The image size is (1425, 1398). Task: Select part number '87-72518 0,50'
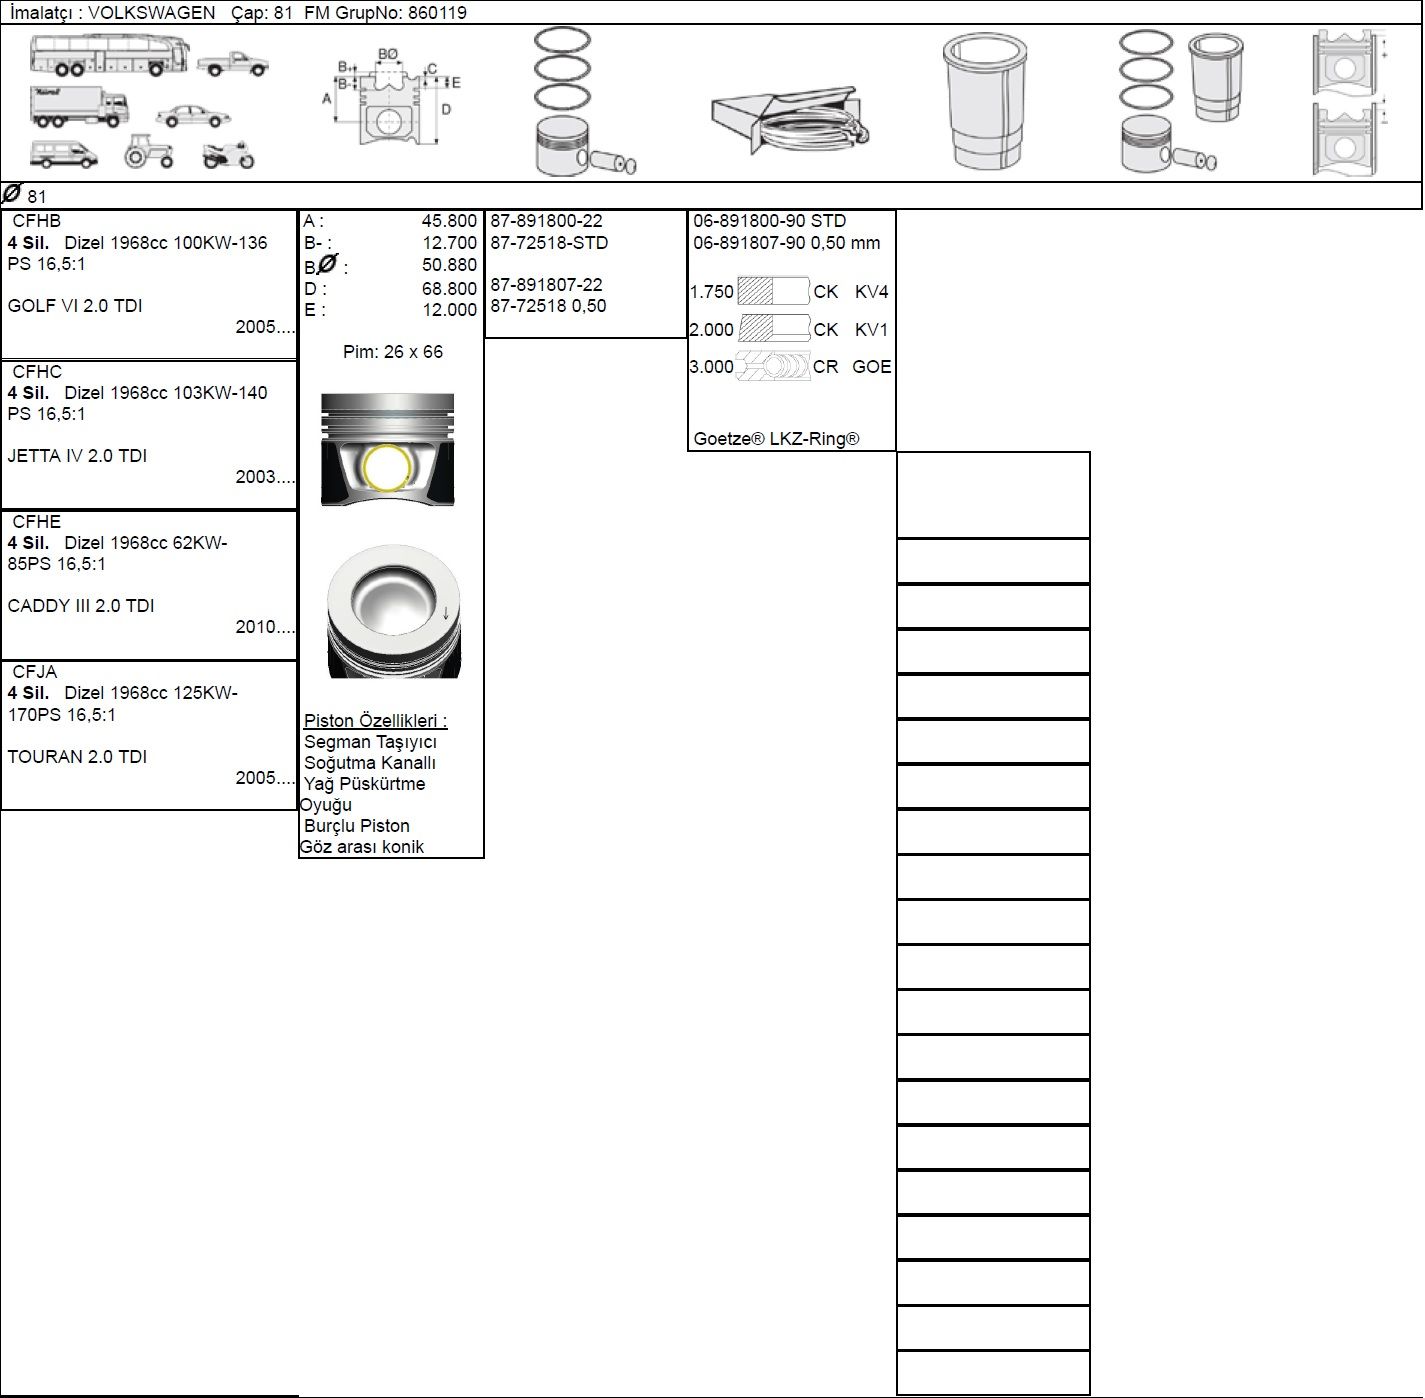[x=548, y=306]
